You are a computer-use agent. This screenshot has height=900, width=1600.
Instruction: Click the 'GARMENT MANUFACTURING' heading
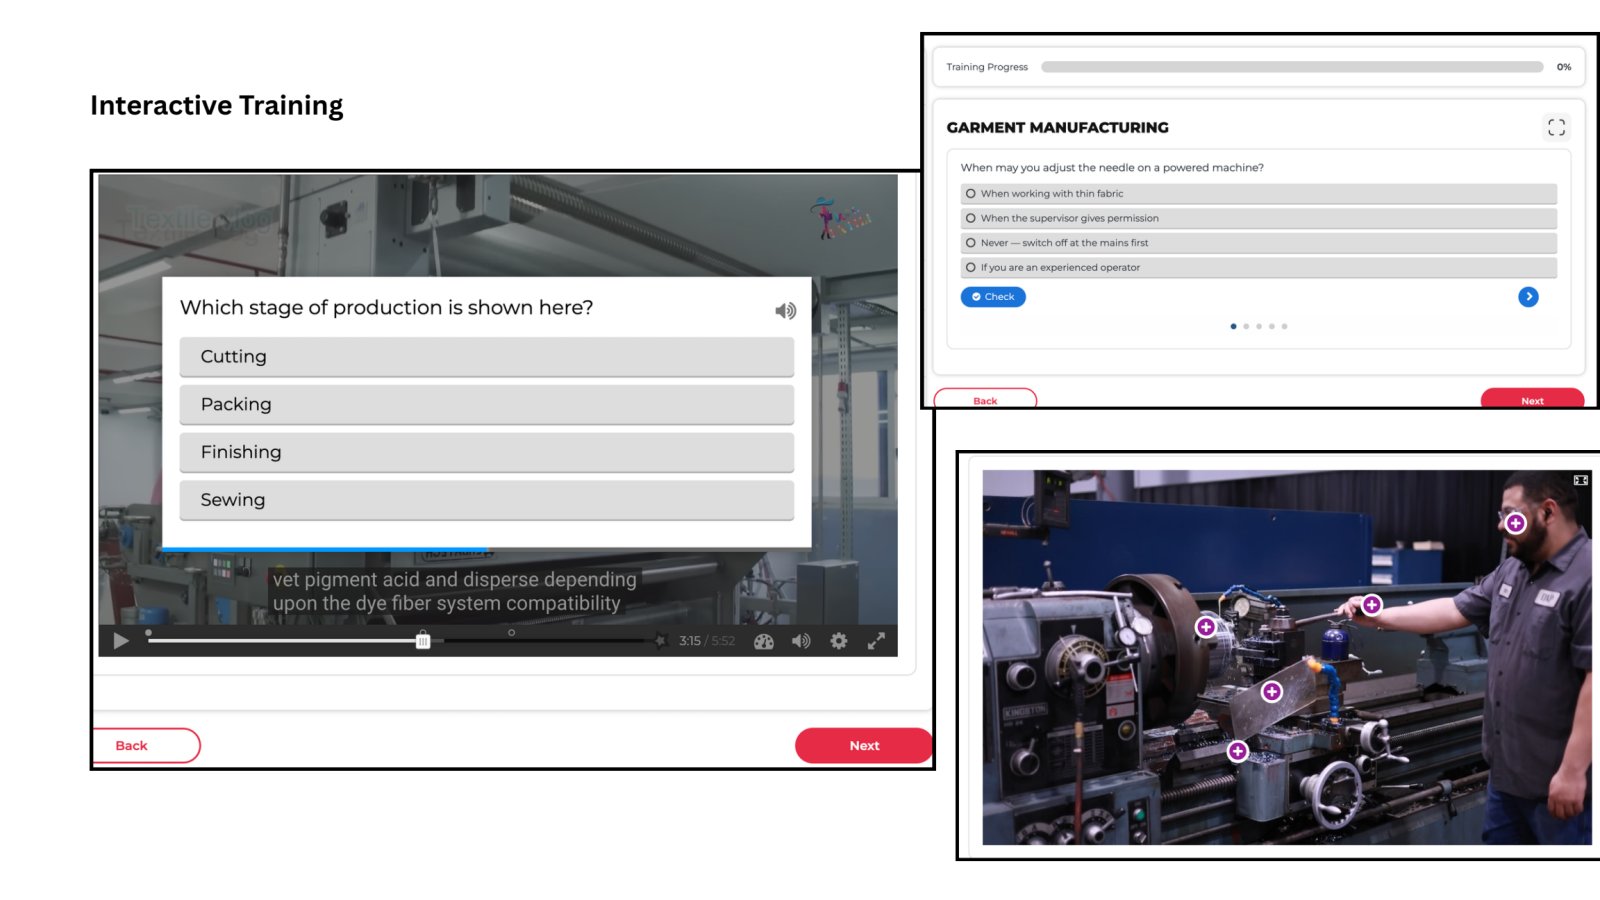pos(1057,128)
